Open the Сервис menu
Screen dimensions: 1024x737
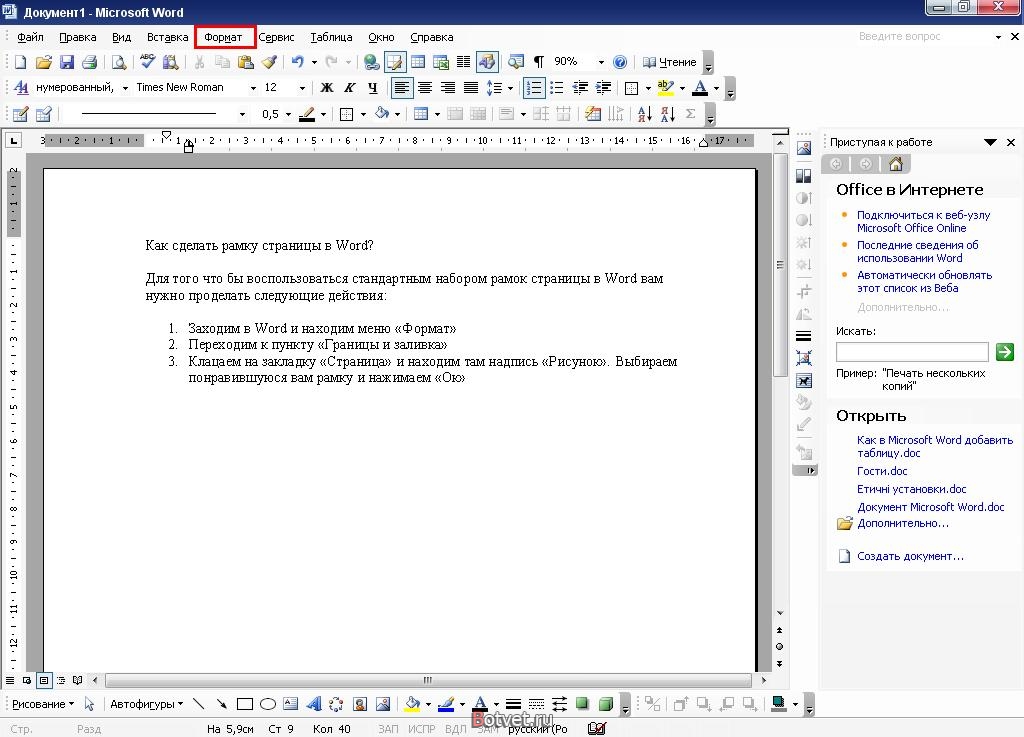[276, 37]
